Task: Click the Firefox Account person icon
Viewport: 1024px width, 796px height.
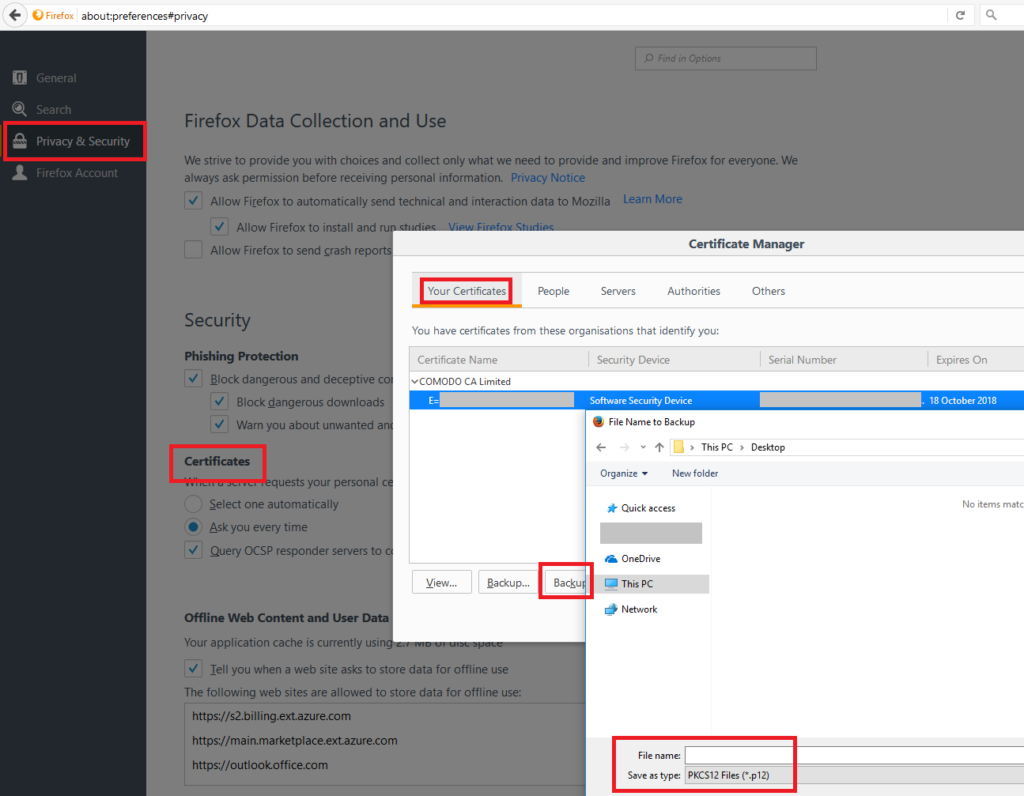Action: [20, 172]
